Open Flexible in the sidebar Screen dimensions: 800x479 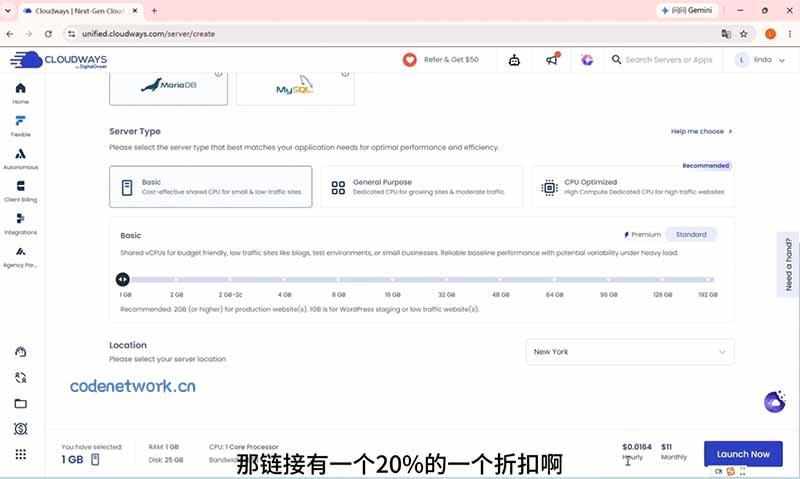[x=20, y=125]
